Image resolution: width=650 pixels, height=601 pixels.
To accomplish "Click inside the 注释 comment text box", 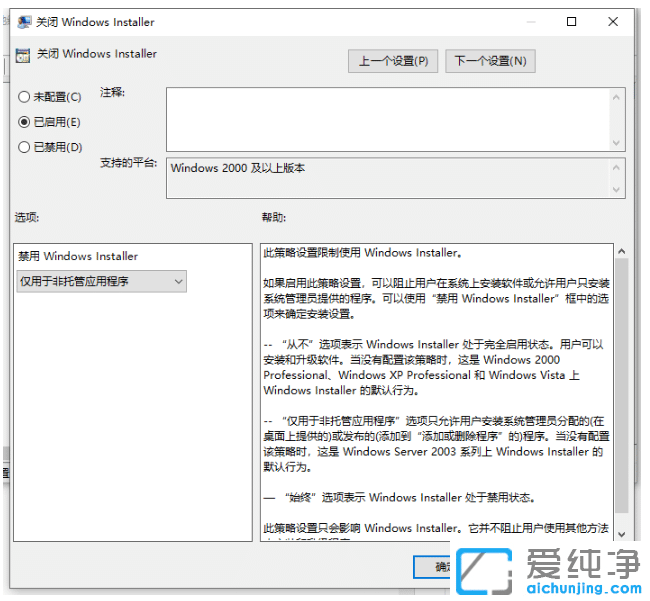I will tap(388, 119).
